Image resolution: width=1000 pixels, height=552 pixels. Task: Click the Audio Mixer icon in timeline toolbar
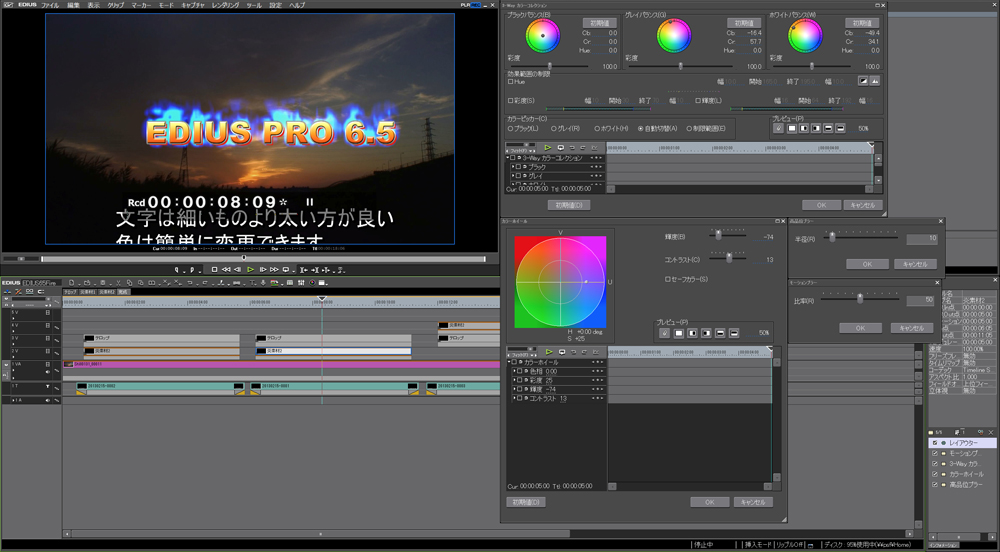(x=302, y=282)
